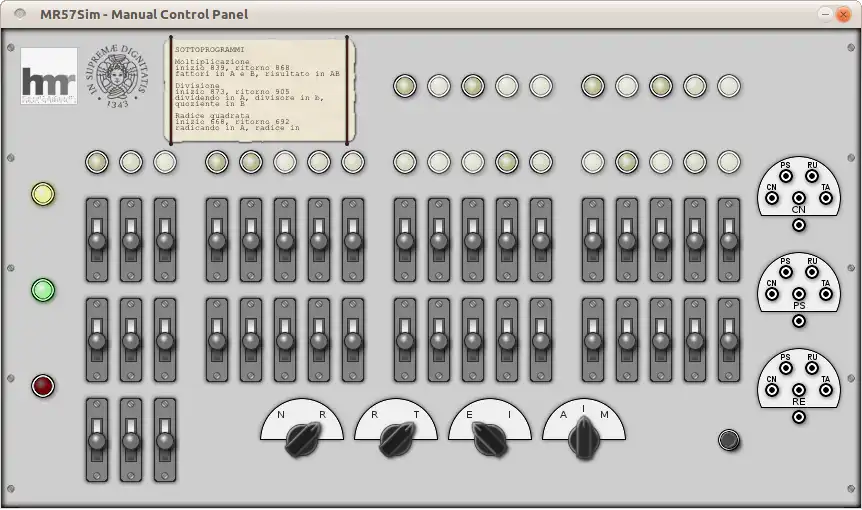Click the In Supremae Dignitatis 1343 seal
This screenshot has width=862, height=510.
(117, 76)
